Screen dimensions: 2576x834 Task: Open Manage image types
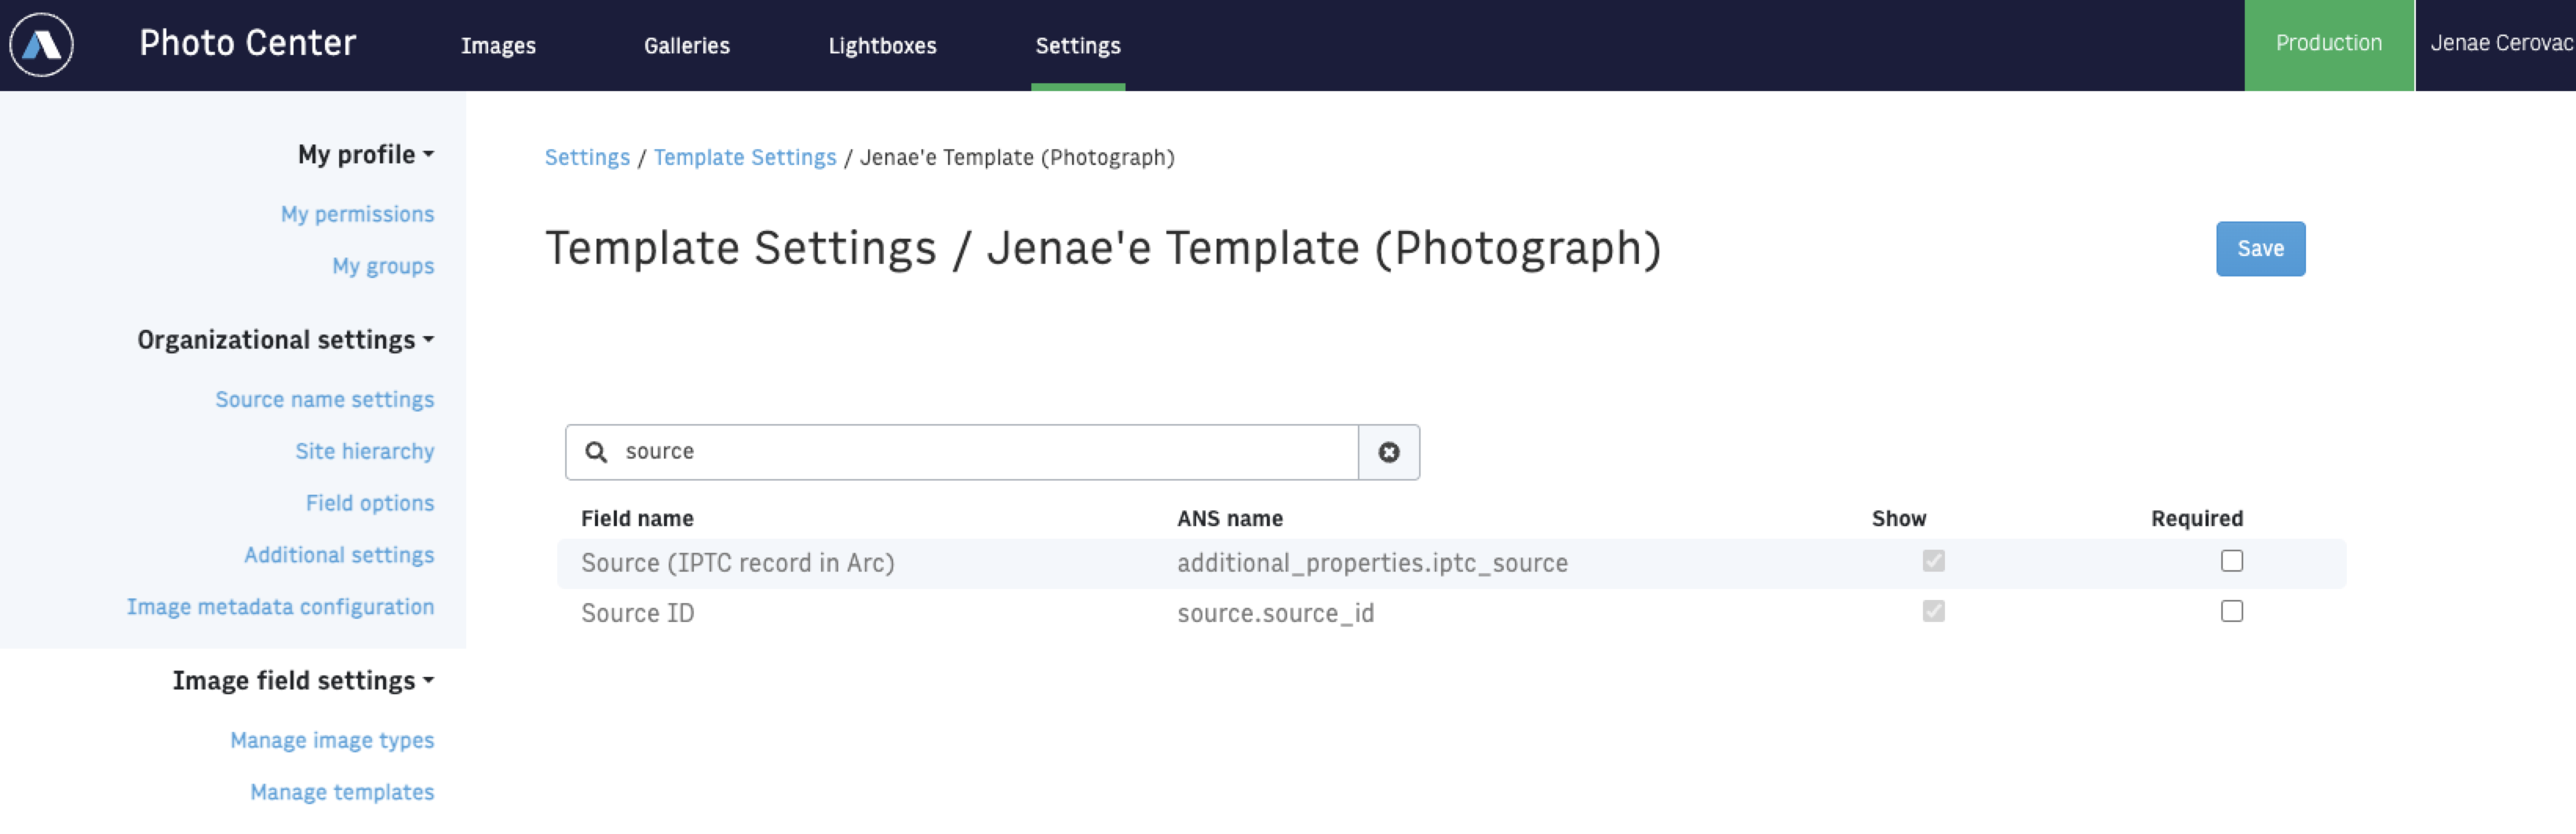[332, 740]
